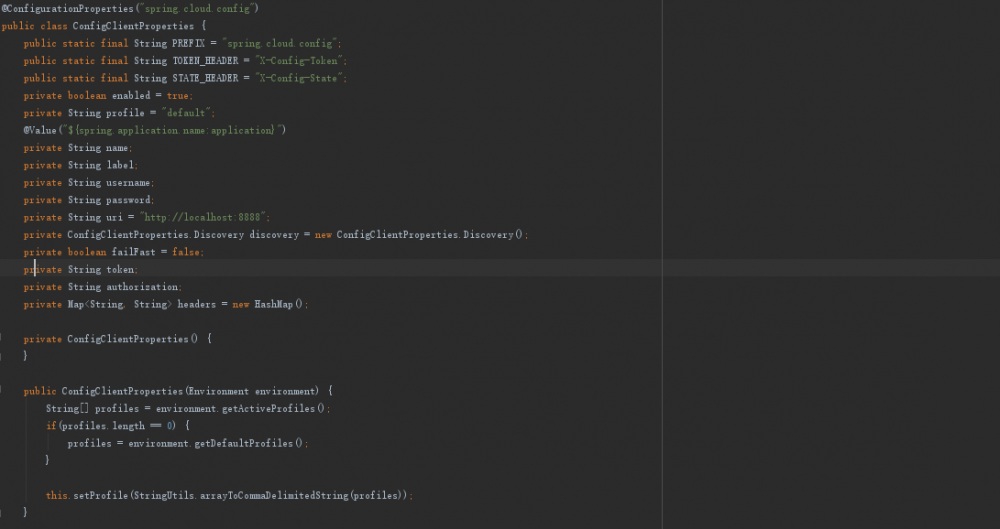
Task: Click the 'label' field declaration
Action: click(x=81, y=165)
